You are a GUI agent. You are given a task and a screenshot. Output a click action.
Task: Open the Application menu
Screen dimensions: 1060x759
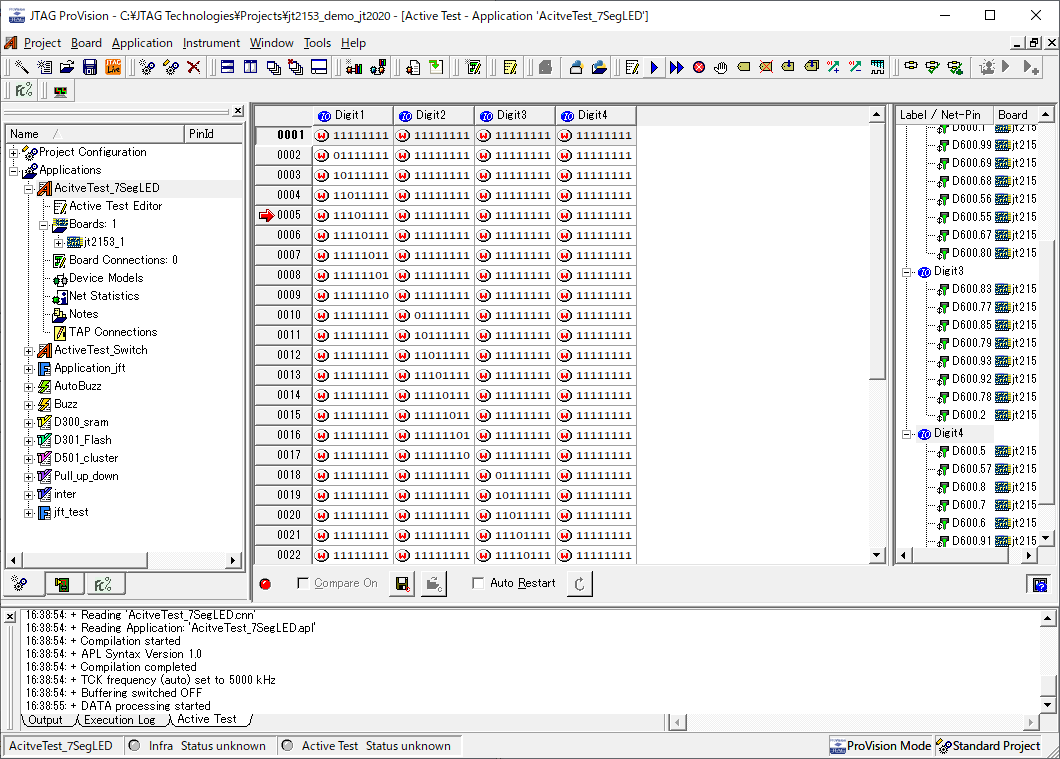142,43
